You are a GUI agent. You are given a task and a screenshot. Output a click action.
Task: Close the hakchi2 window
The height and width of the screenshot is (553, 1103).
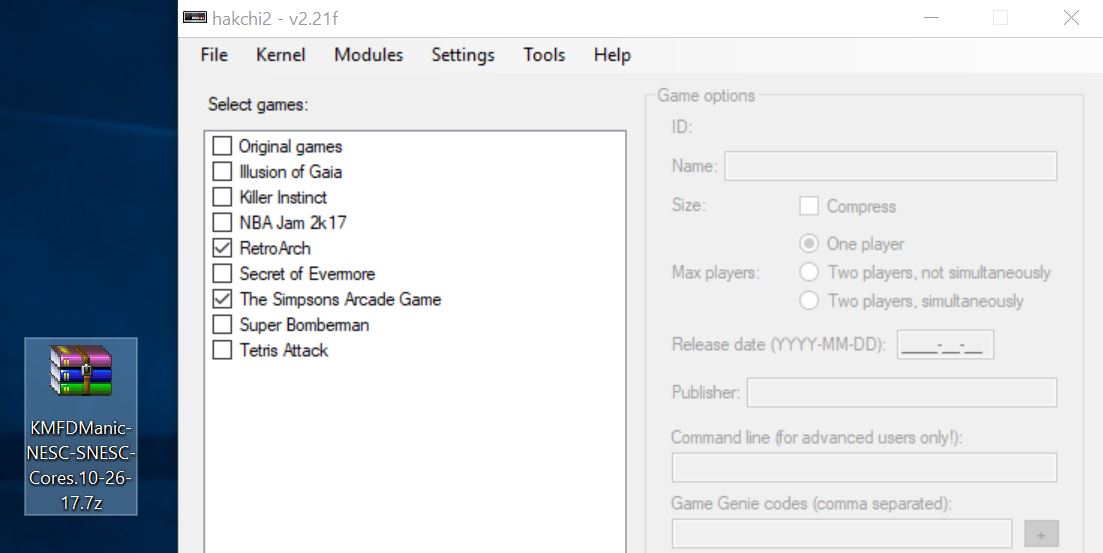pyautogui.click(x=1071, y=18)
